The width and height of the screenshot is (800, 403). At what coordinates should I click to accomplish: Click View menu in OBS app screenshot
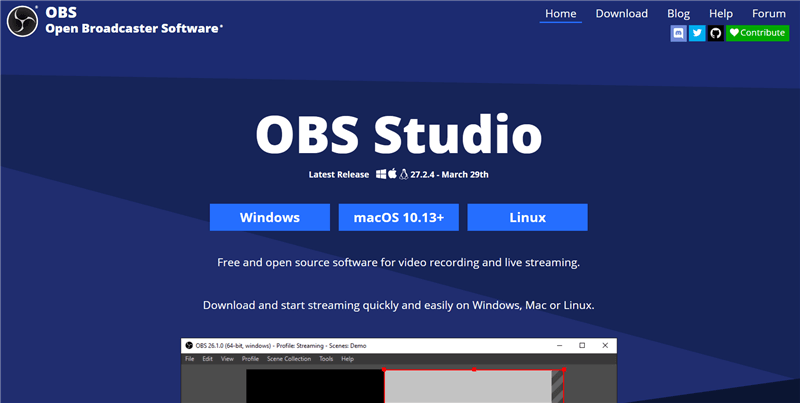(227, 359)
